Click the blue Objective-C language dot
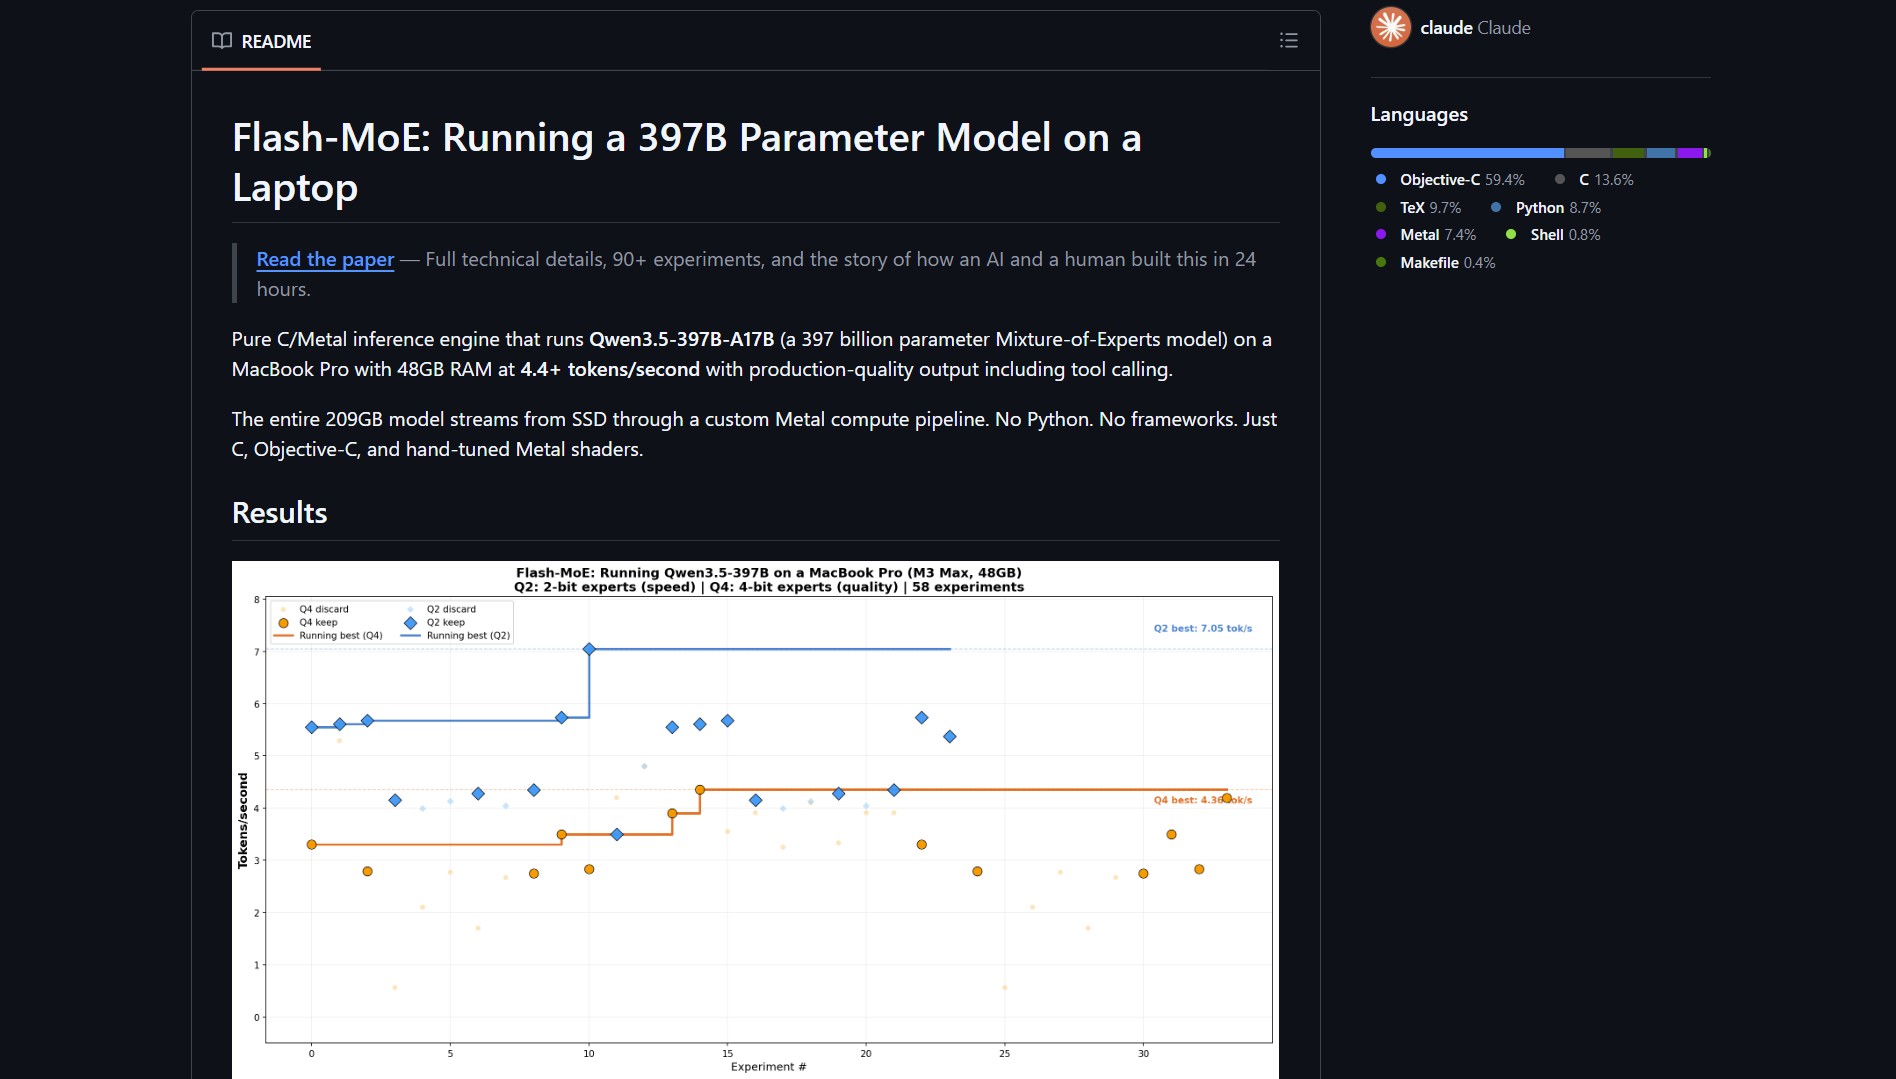Image resolution: width=1896 pixels, height=1079 pixels. [x=1381, y=180]
